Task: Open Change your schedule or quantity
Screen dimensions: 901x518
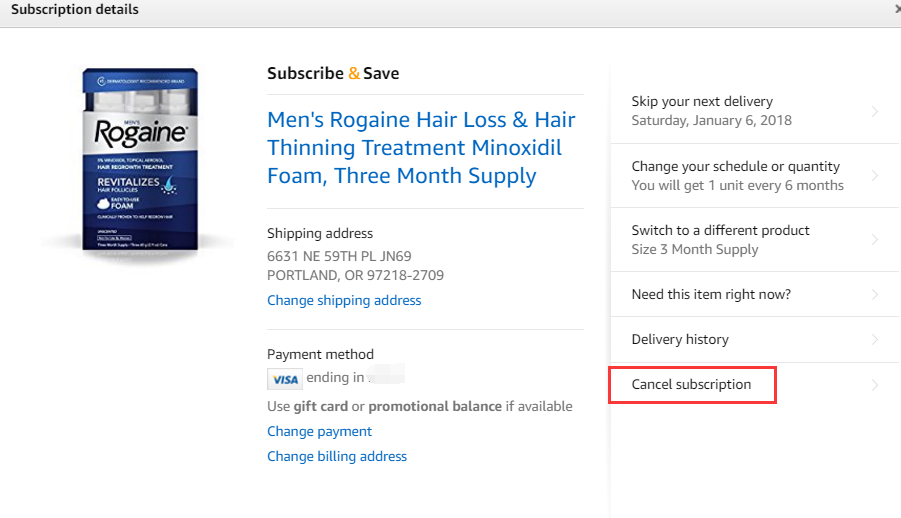Action: (x=755, y=176)
